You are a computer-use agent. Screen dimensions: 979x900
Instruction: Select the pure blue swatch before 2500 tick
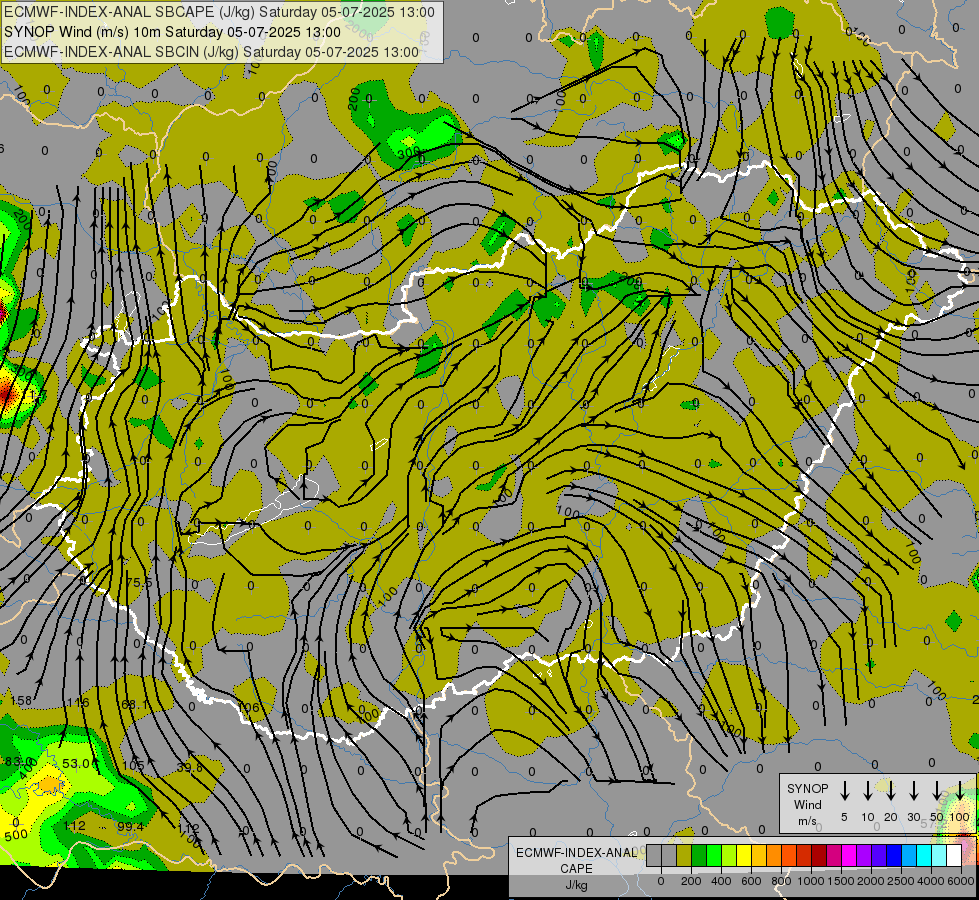tap(895, 855)
